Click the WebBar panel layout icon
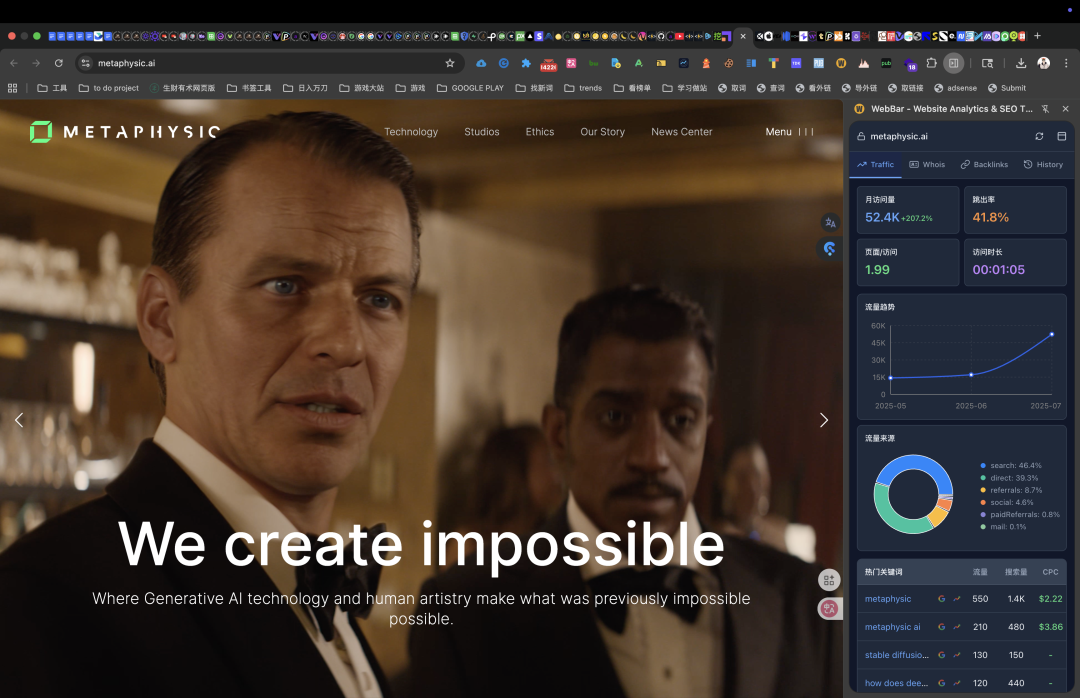 pos(1061,136)
